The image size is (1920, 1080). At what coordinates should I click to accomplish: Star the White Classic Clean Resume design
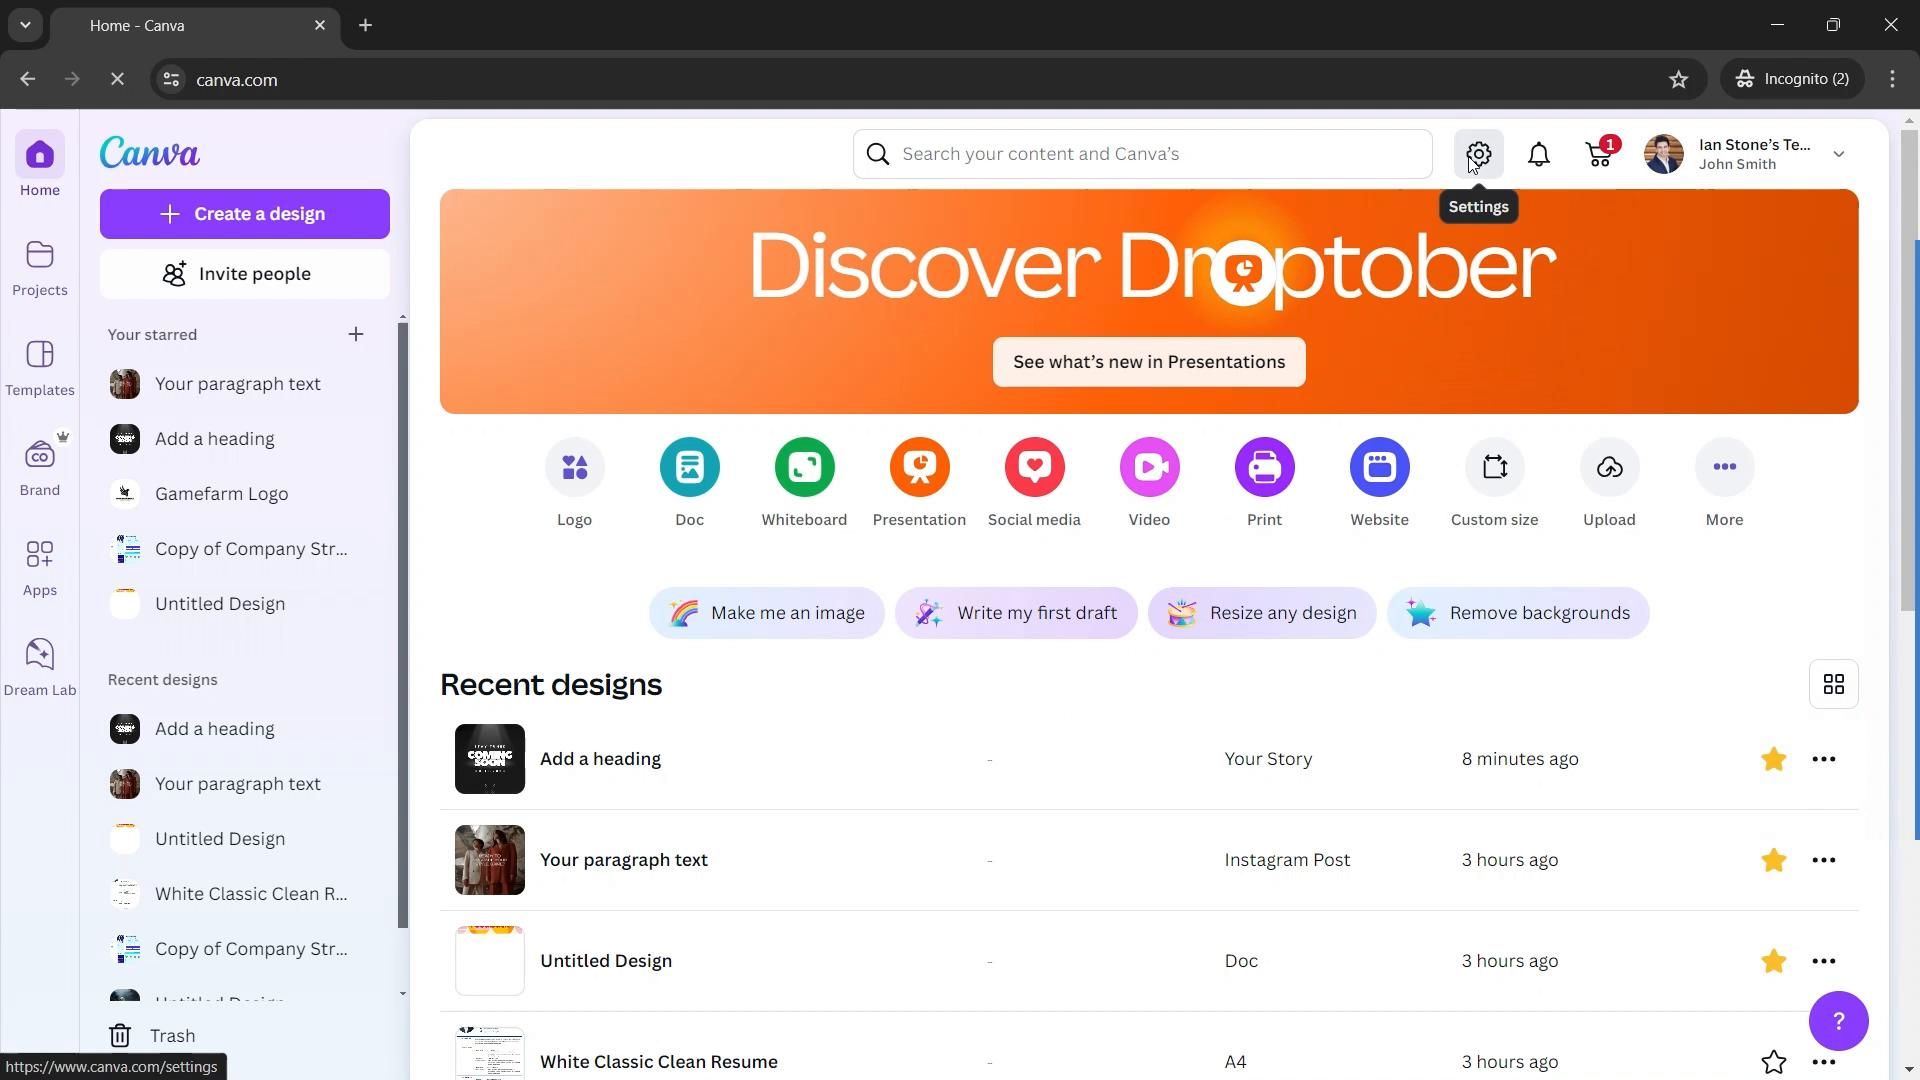coord(1773,1061)
